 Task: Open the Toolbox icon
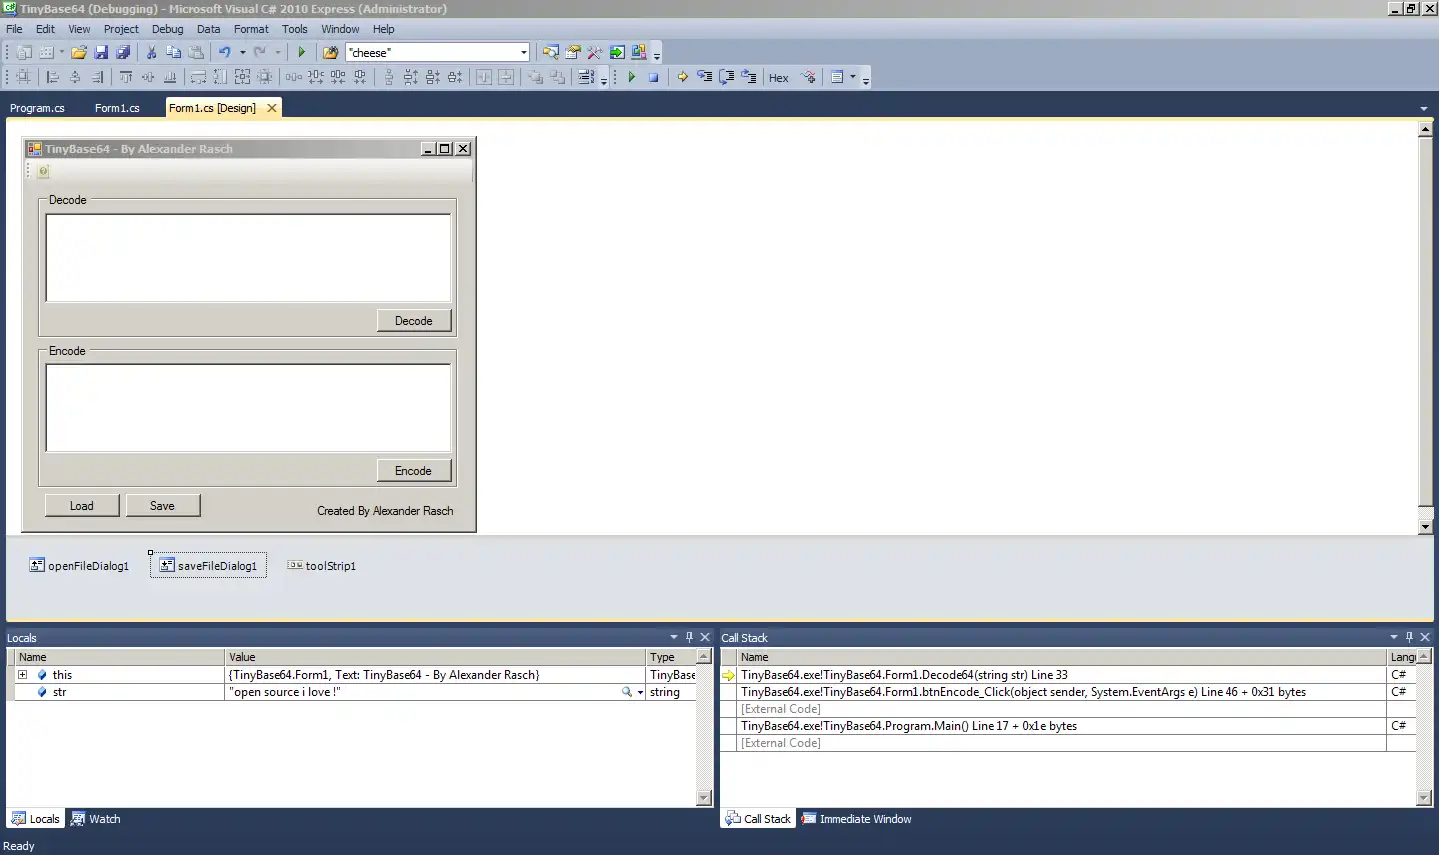[595, 52]
